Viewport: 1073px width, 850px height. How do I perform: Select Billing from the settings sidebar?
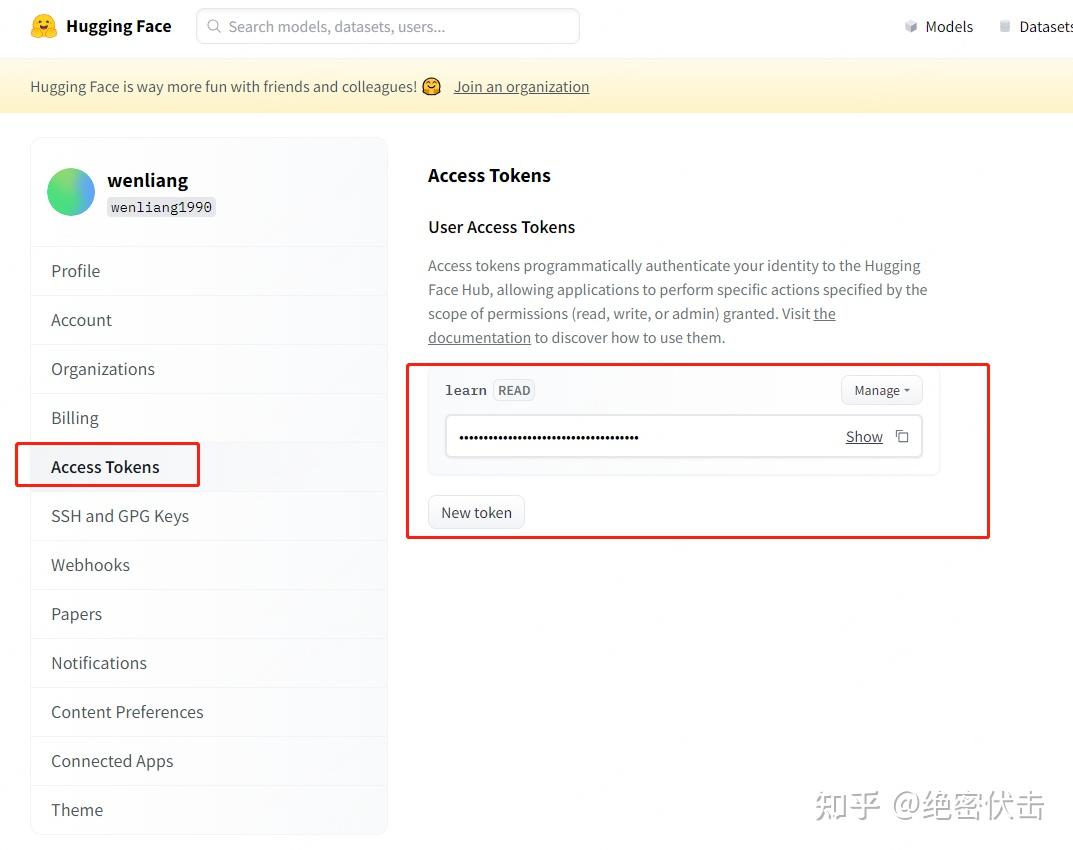tap(75, 418)
